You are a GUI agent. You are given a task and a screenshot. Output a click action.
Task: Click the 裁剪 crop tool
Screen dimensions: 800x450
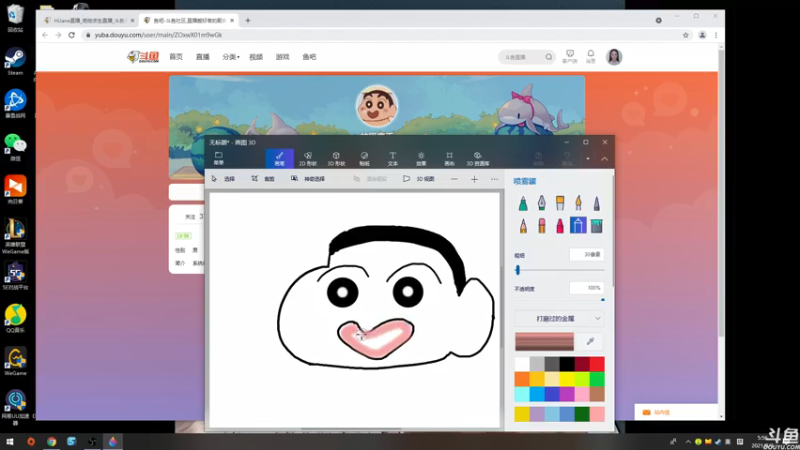(263, 179)
